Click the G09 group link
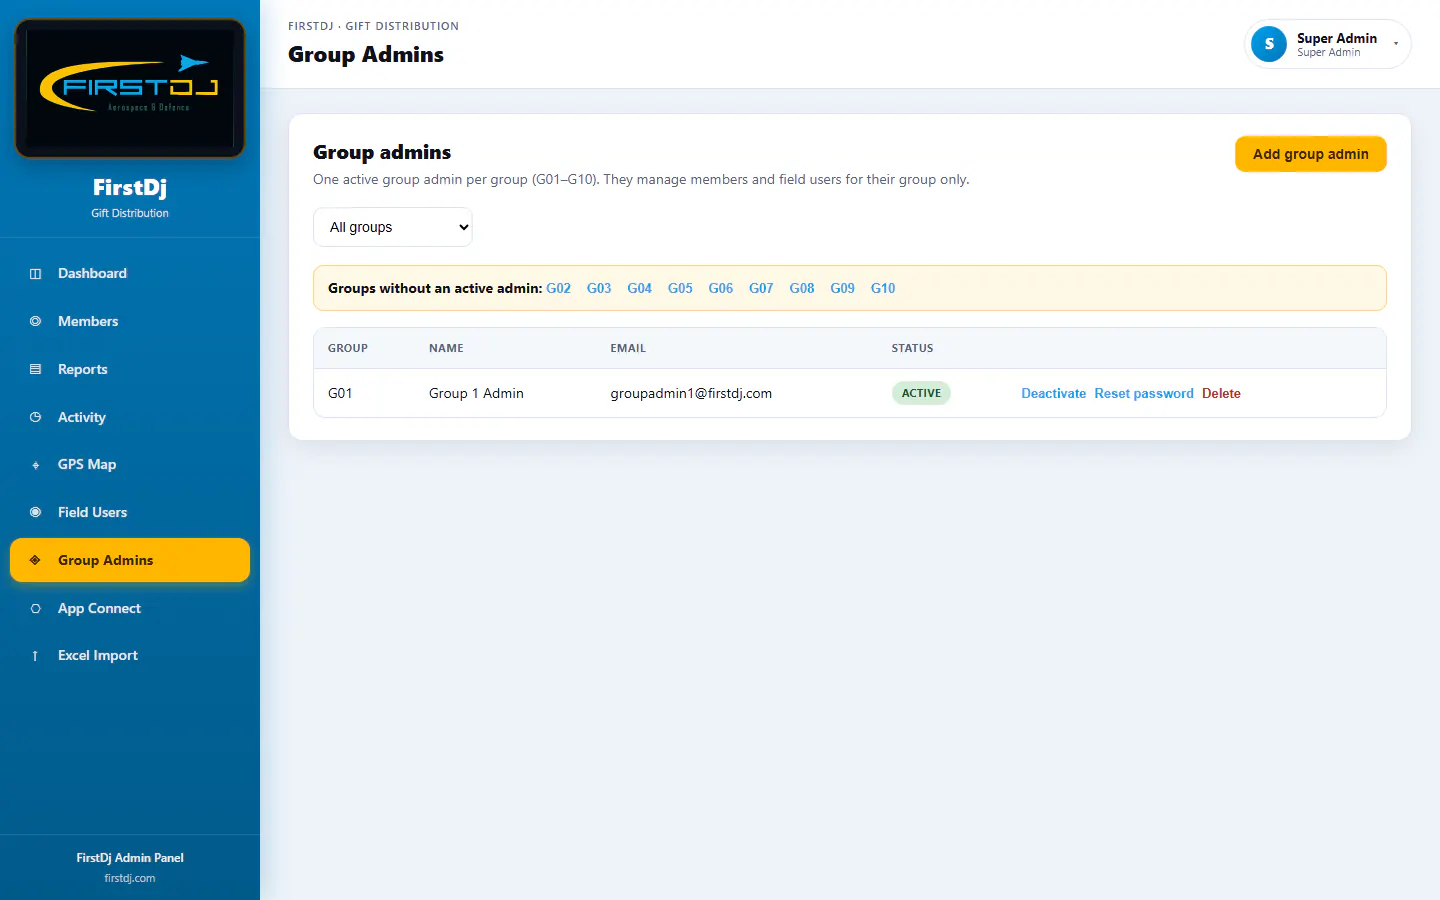Image resolution: width=1440 pixels, height=900 pixels. click(x=842, y=288)
